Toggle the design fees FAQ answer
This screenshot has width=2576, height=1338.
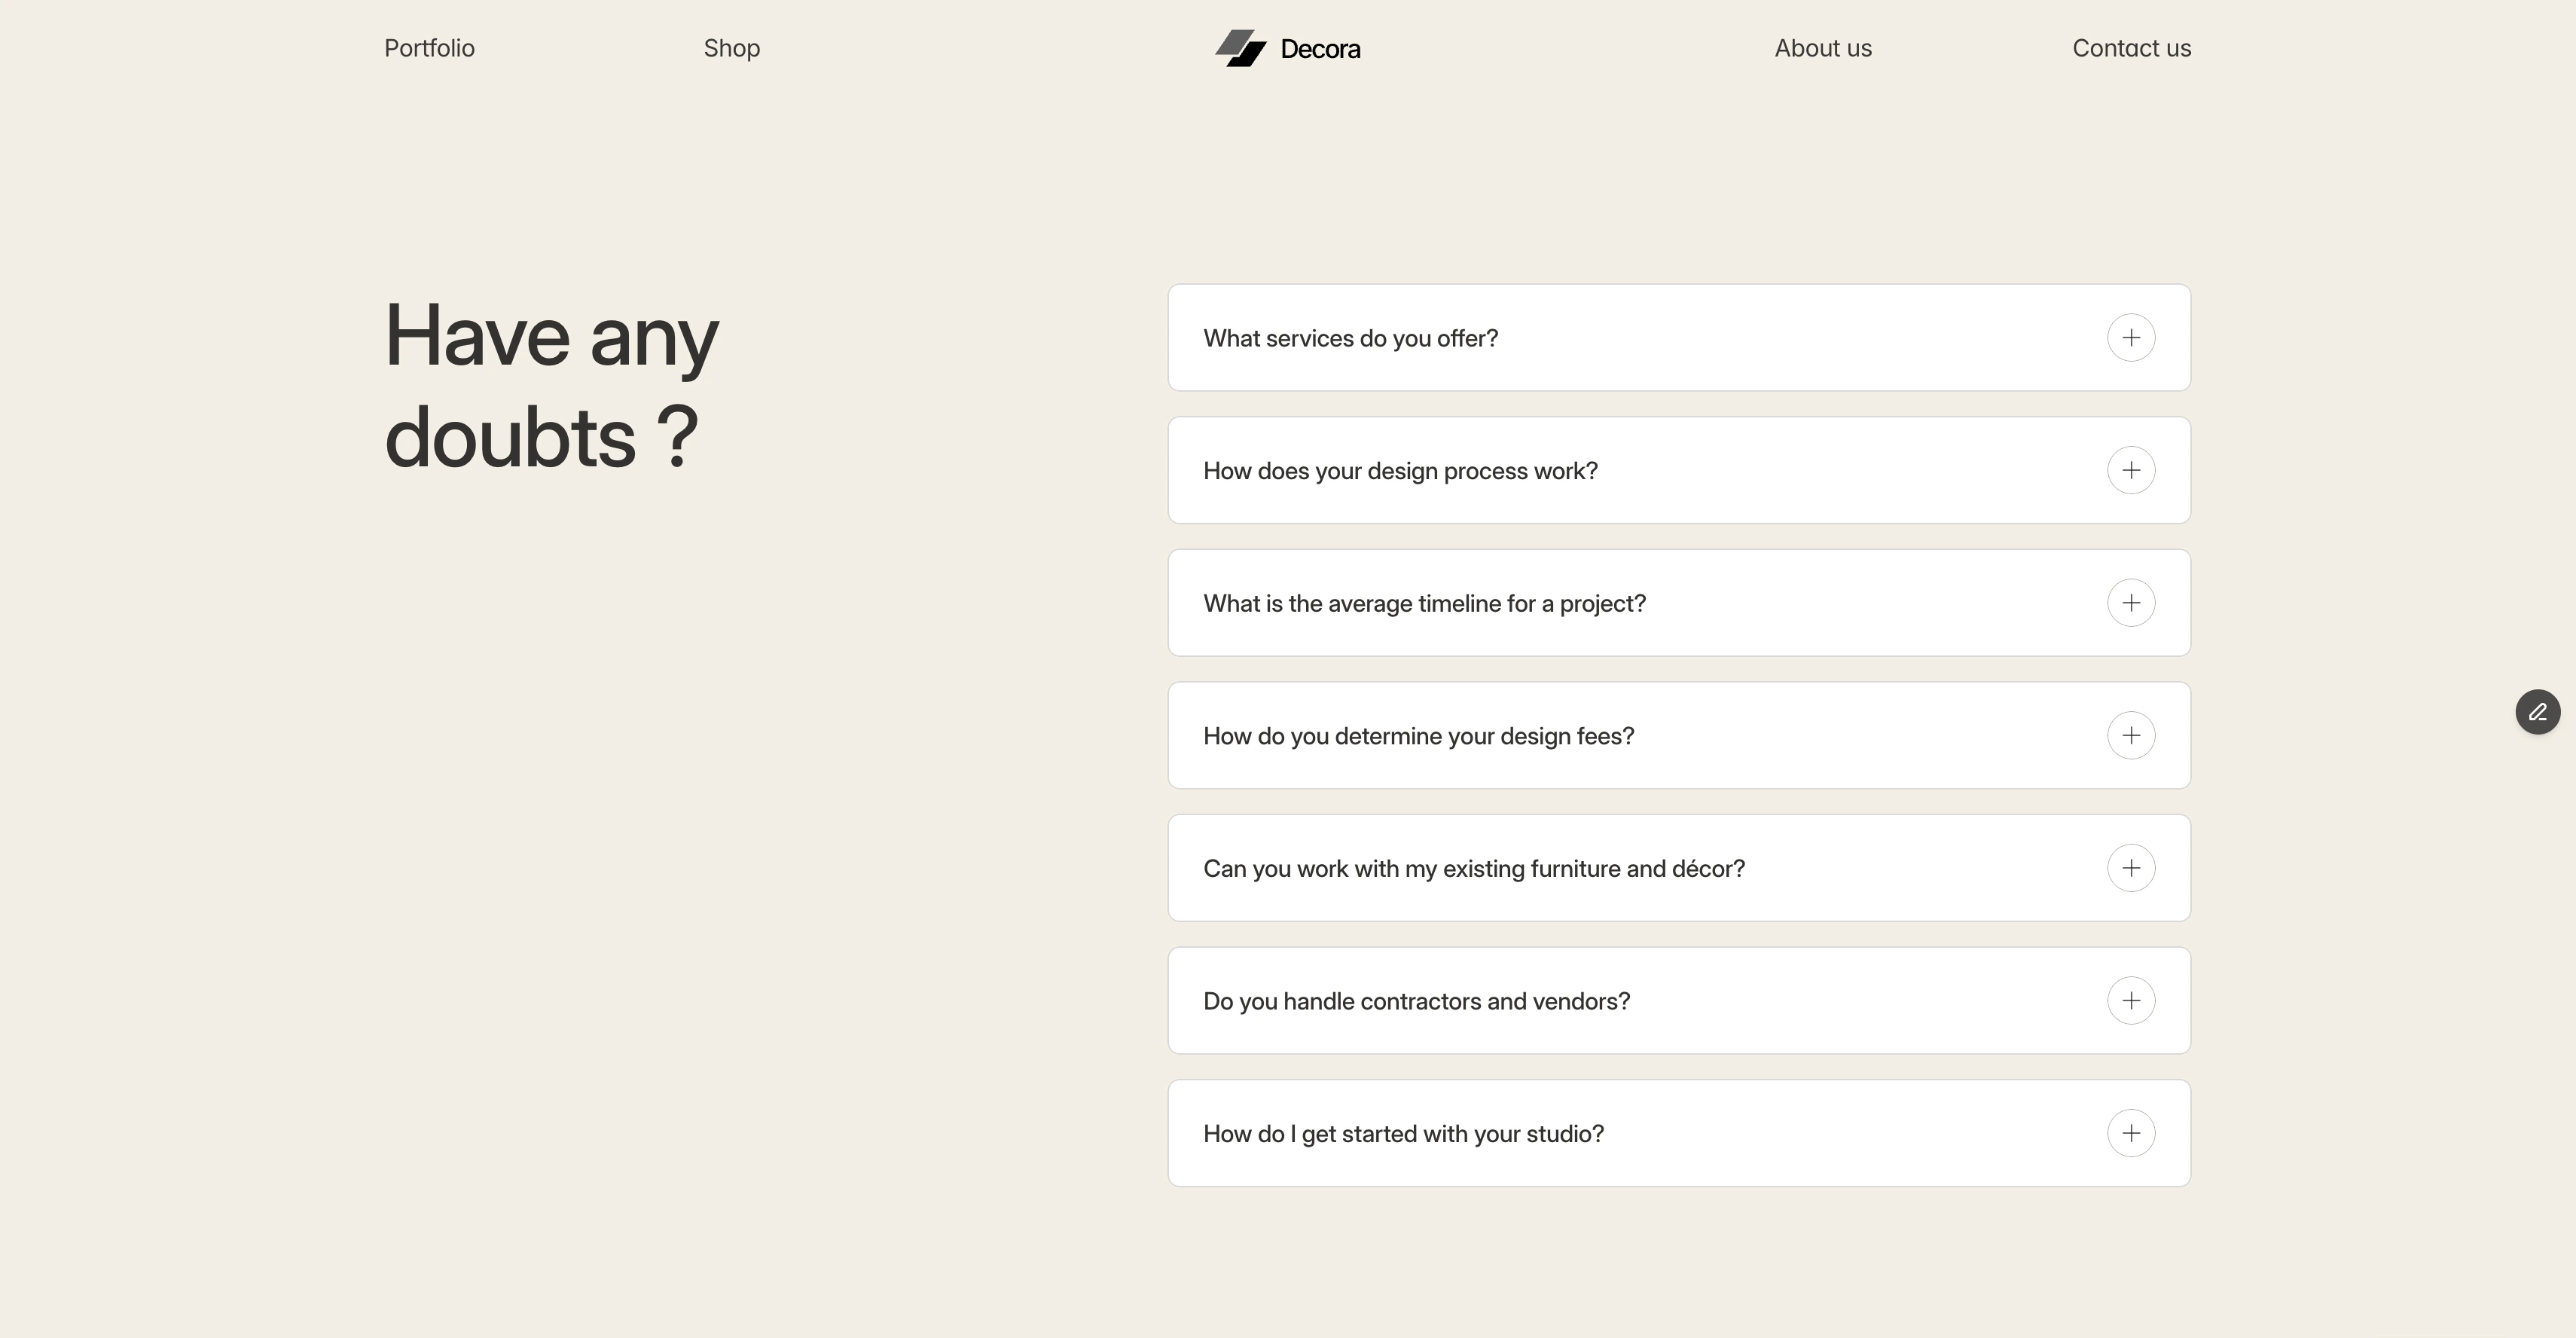[1678, 735]
